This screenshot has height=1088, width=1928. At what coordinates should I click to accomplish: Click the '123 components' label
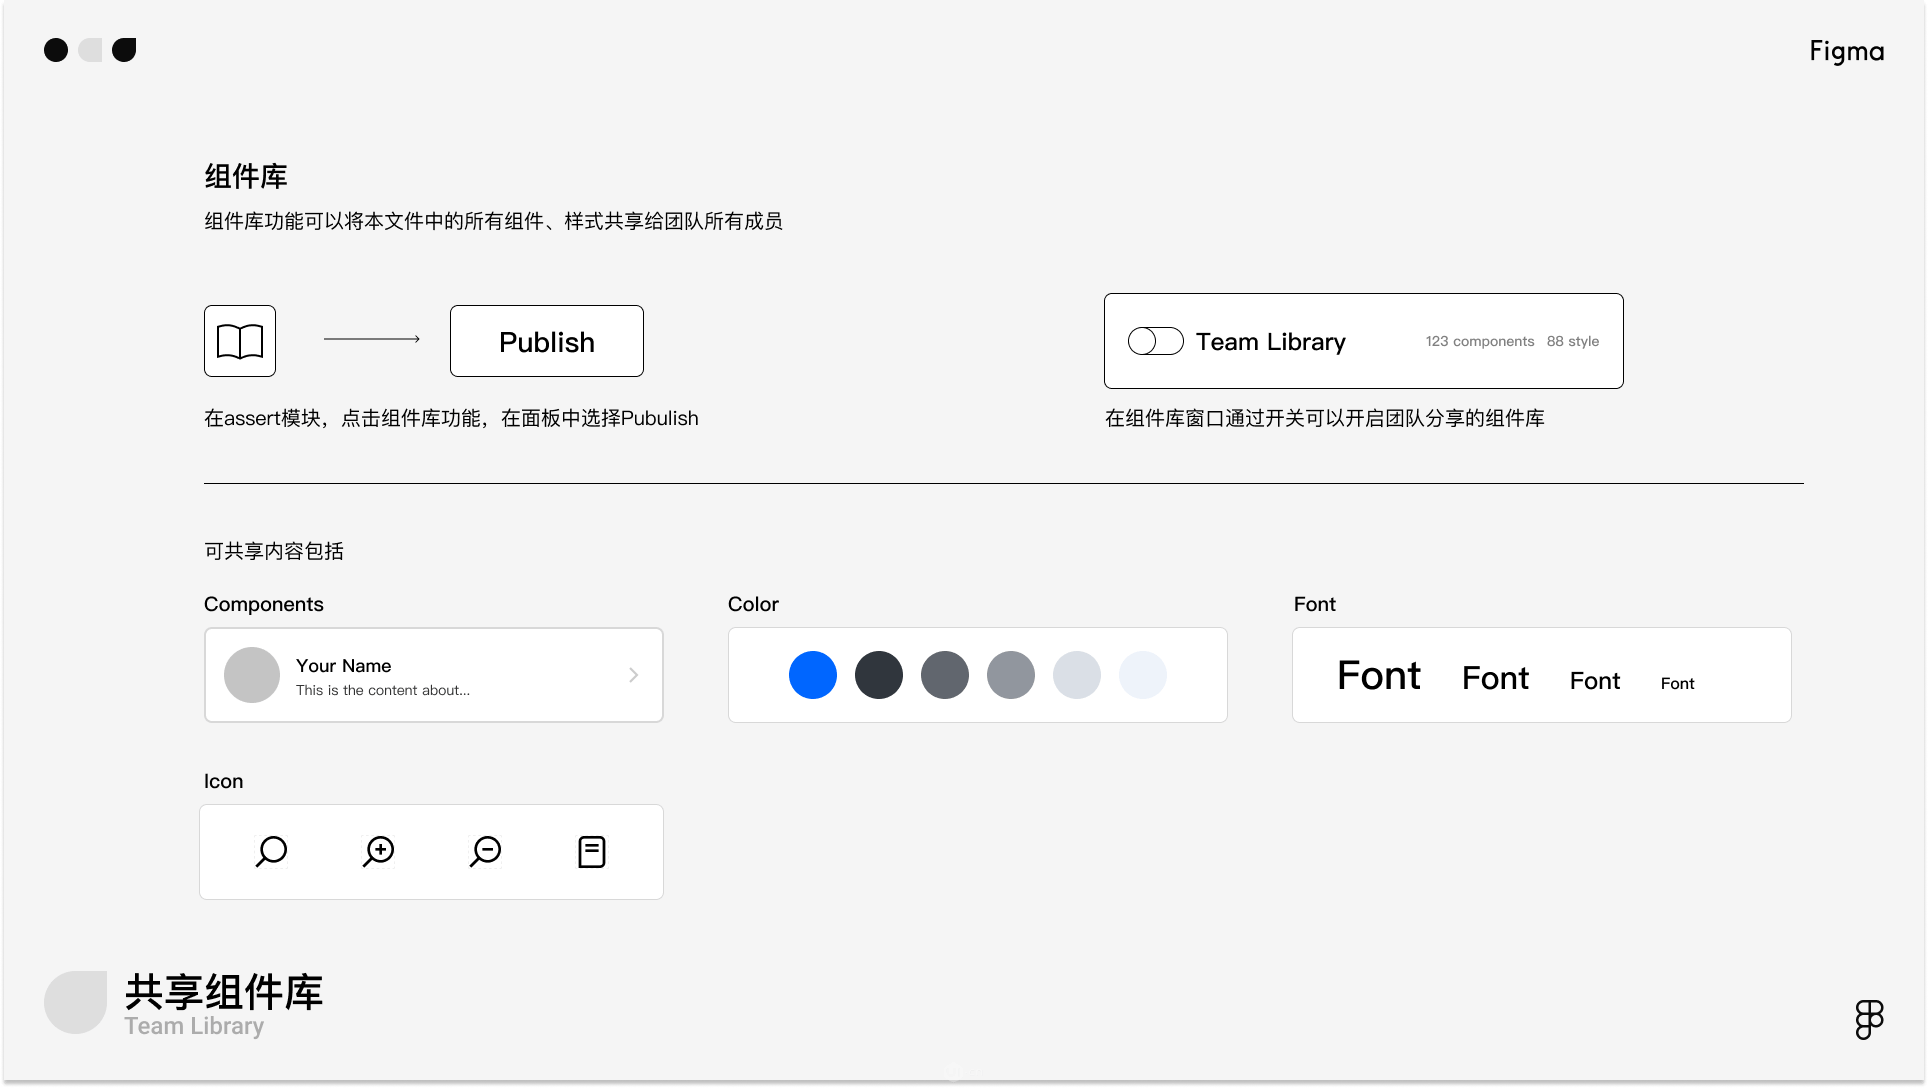pos(1480,341)
